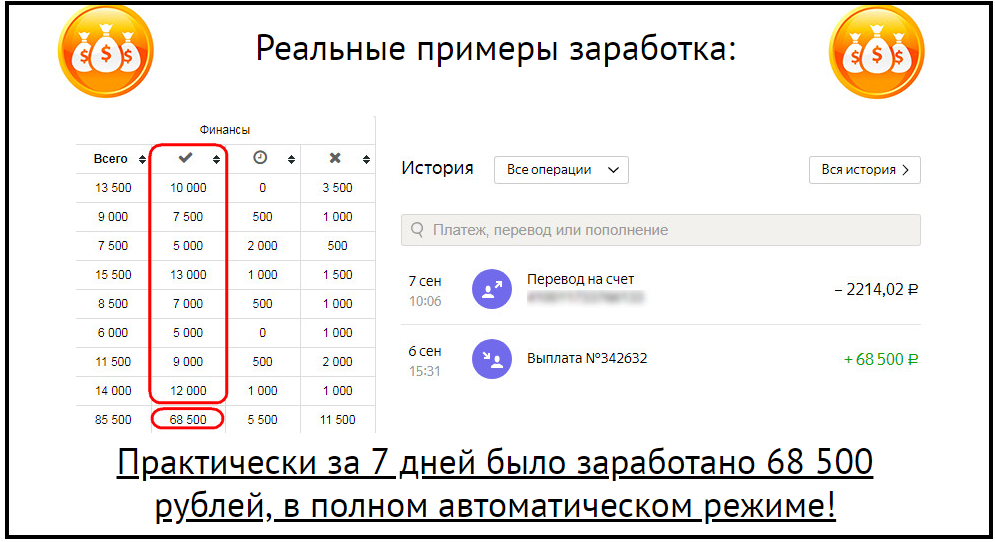Click the purple transfer icon for 7 сен

[x=491, y=289]
